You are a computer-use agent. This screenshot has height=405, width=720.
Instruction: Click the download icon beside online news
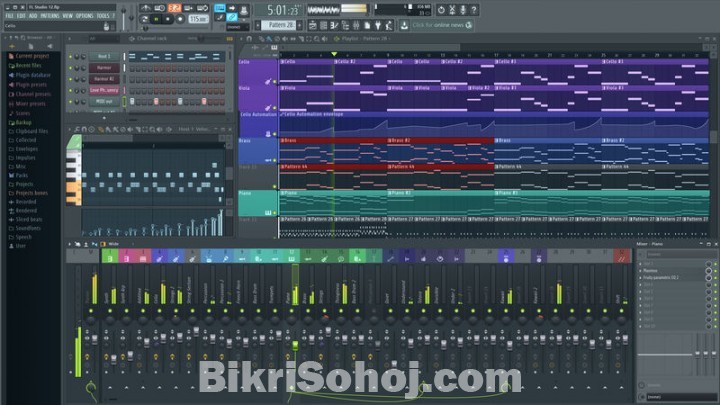tap(405, 25)
